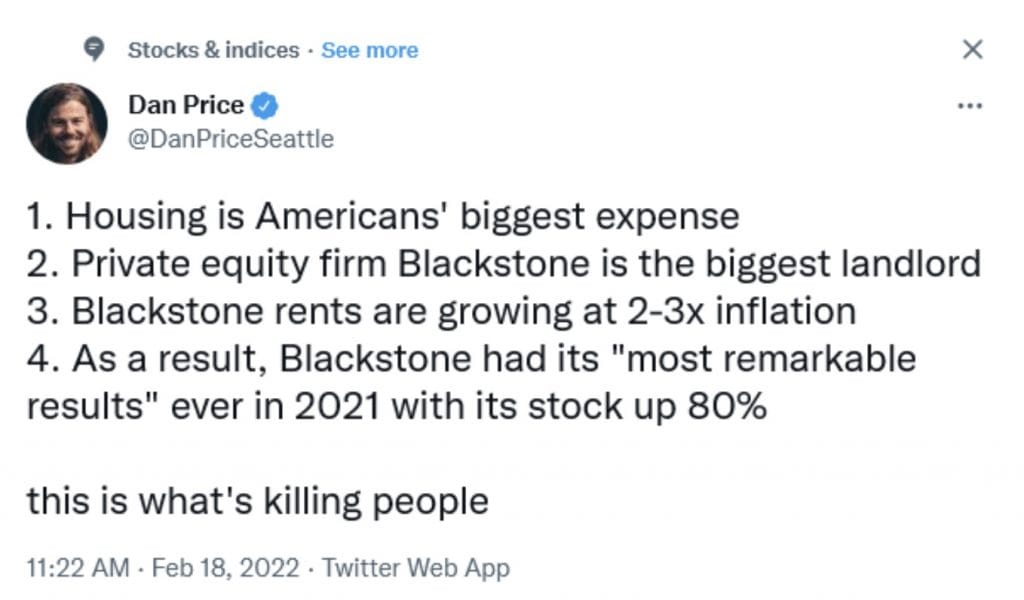Open Dan Price's profile picture
This screenshot has height=600, width=1024.
pos(67,123)
